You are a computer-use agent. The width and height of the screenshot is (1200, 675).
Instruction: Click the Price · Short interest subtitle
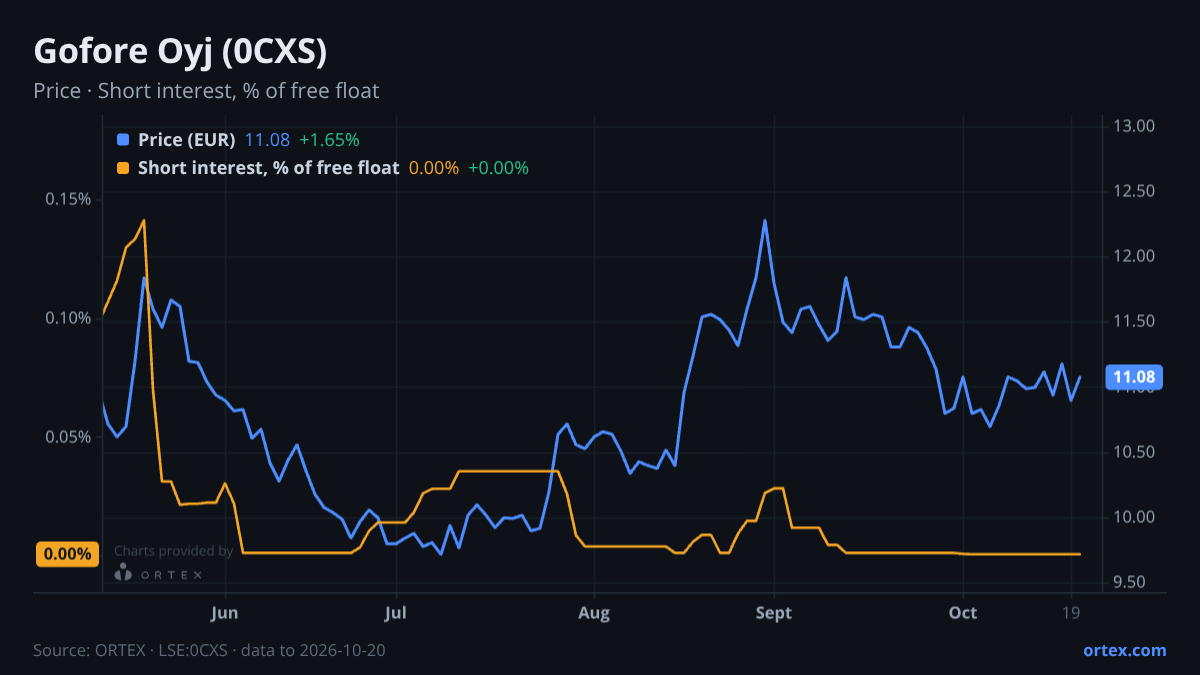click(206, 91)
